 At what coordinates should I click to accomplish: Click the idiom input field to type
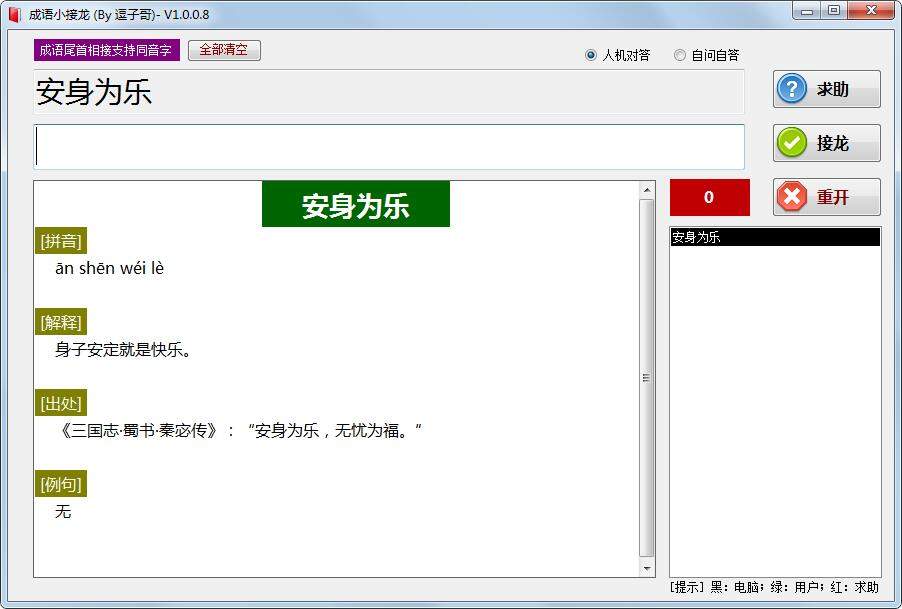388,146
